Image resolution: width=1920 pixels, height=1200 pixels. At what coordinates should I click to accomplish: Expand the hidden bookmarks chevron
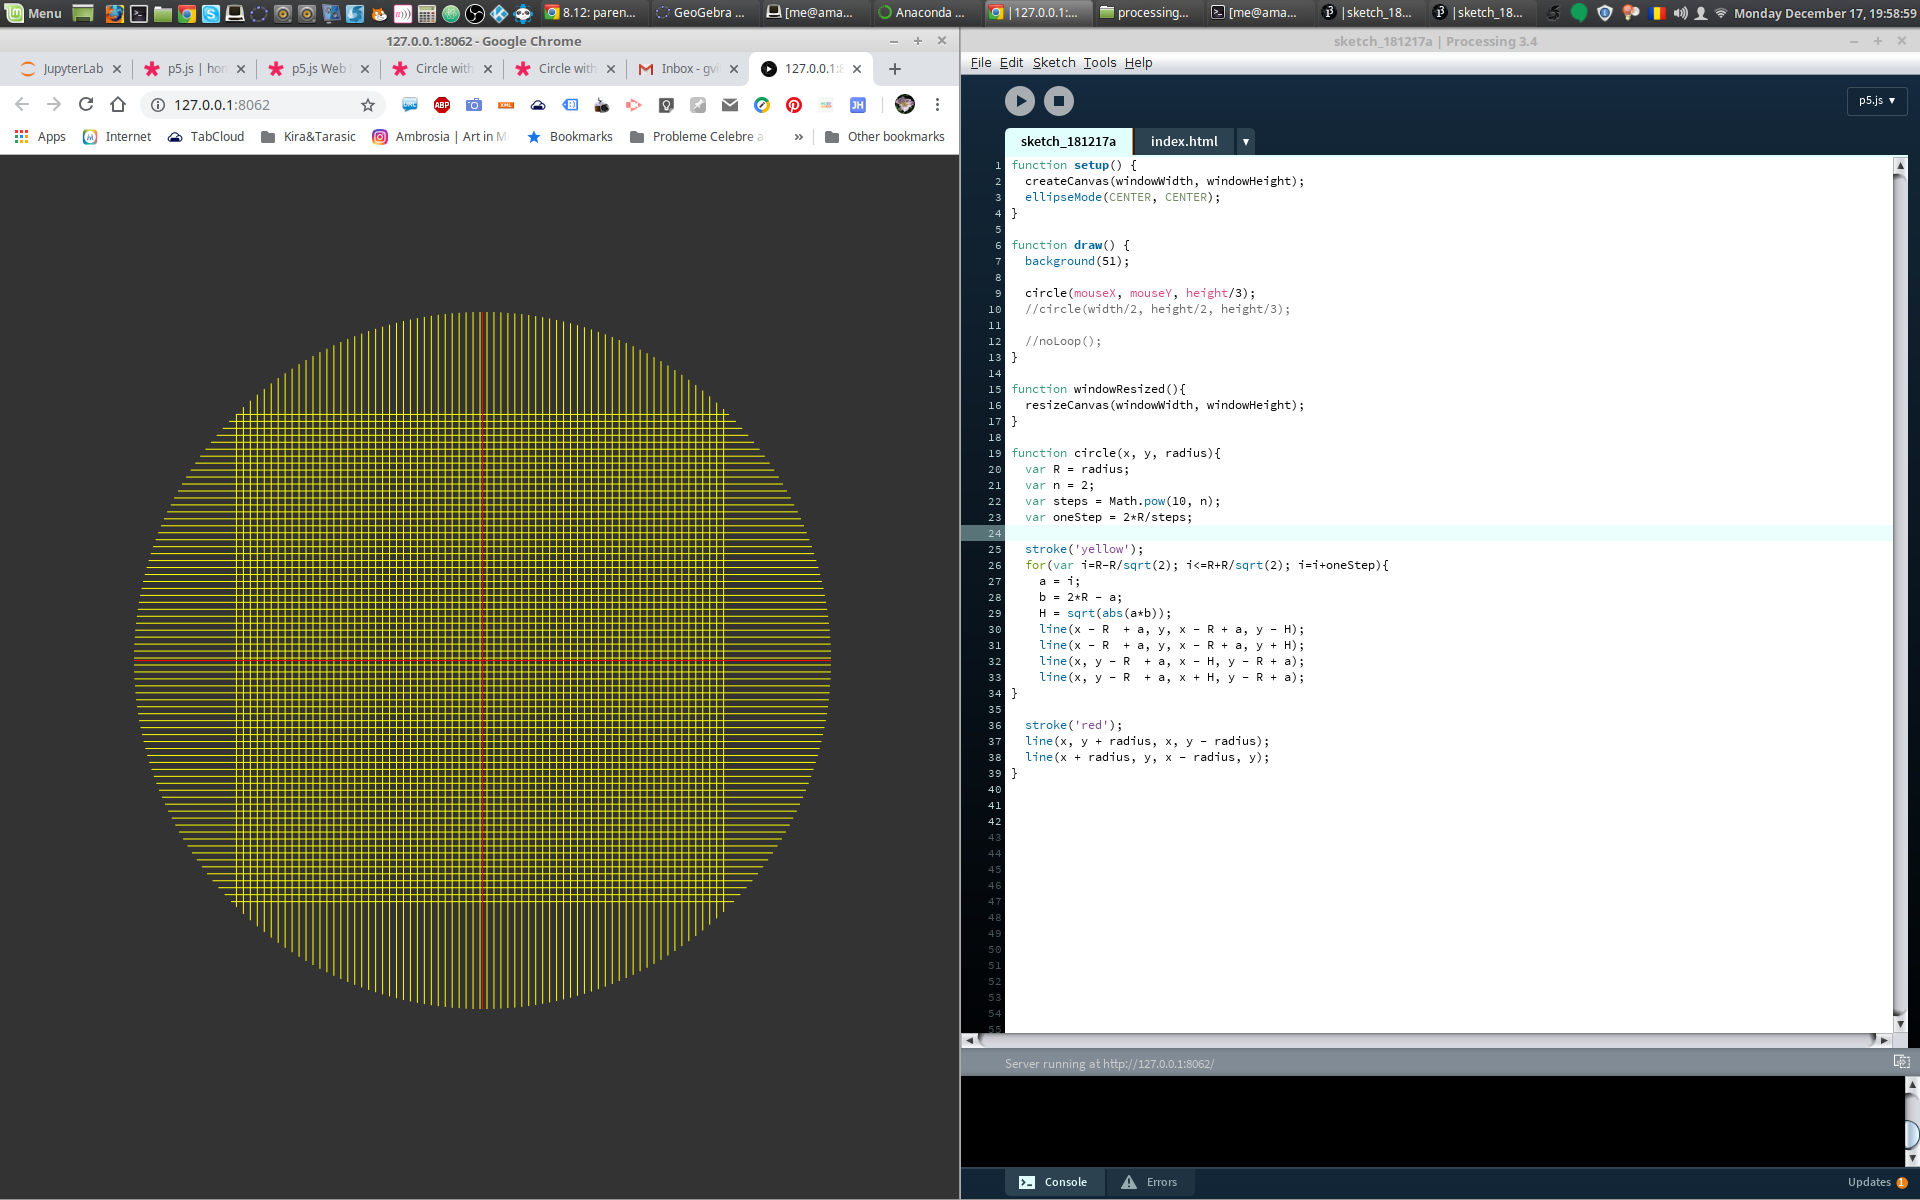click(x=798, y=137)
